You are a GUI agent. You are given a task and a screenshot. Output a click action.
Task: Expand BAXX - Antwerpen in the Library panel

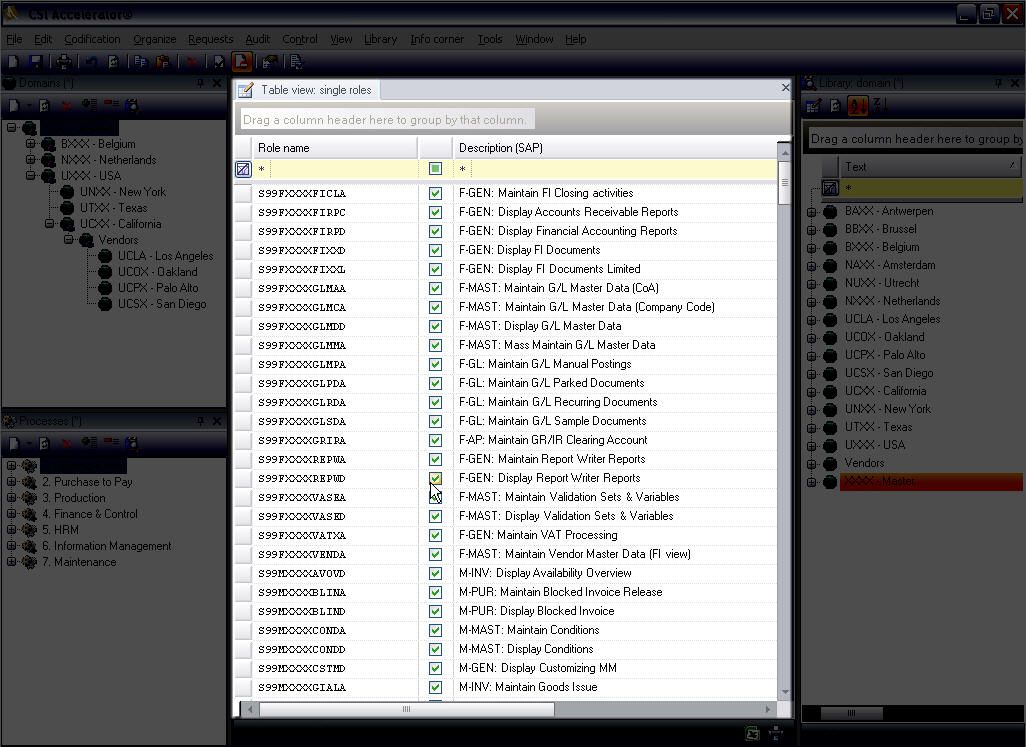(x=811, y=211)
